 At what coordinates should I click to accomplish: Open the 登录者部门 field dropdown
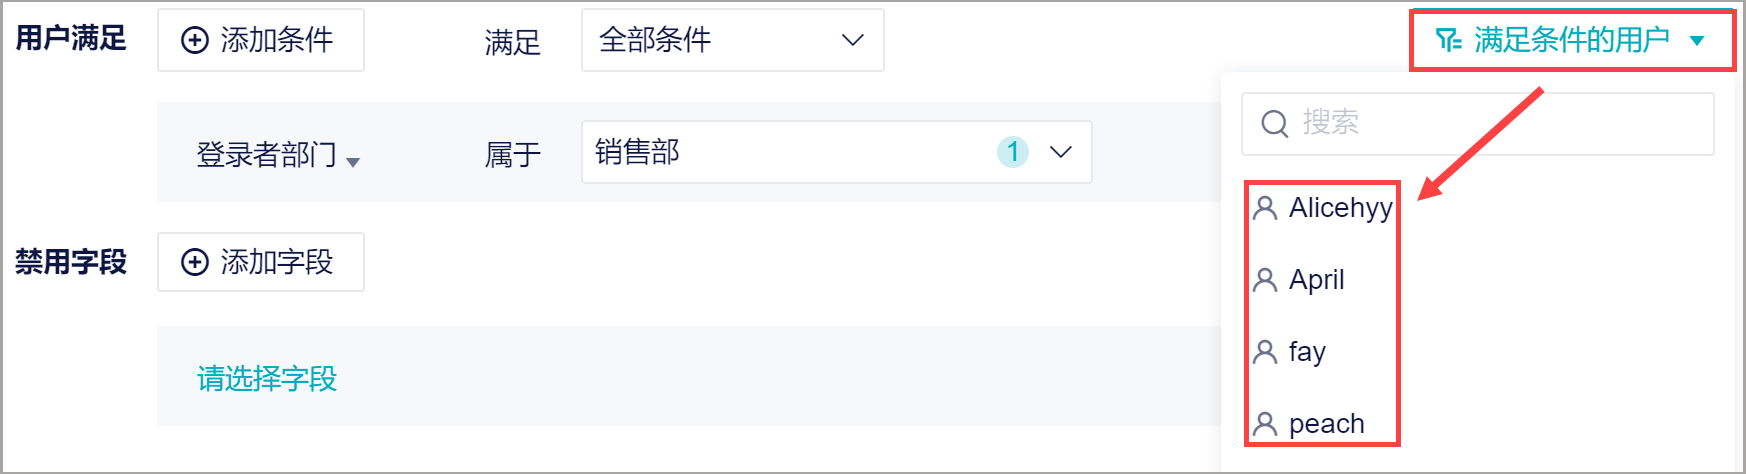click(x=278, y=155)
